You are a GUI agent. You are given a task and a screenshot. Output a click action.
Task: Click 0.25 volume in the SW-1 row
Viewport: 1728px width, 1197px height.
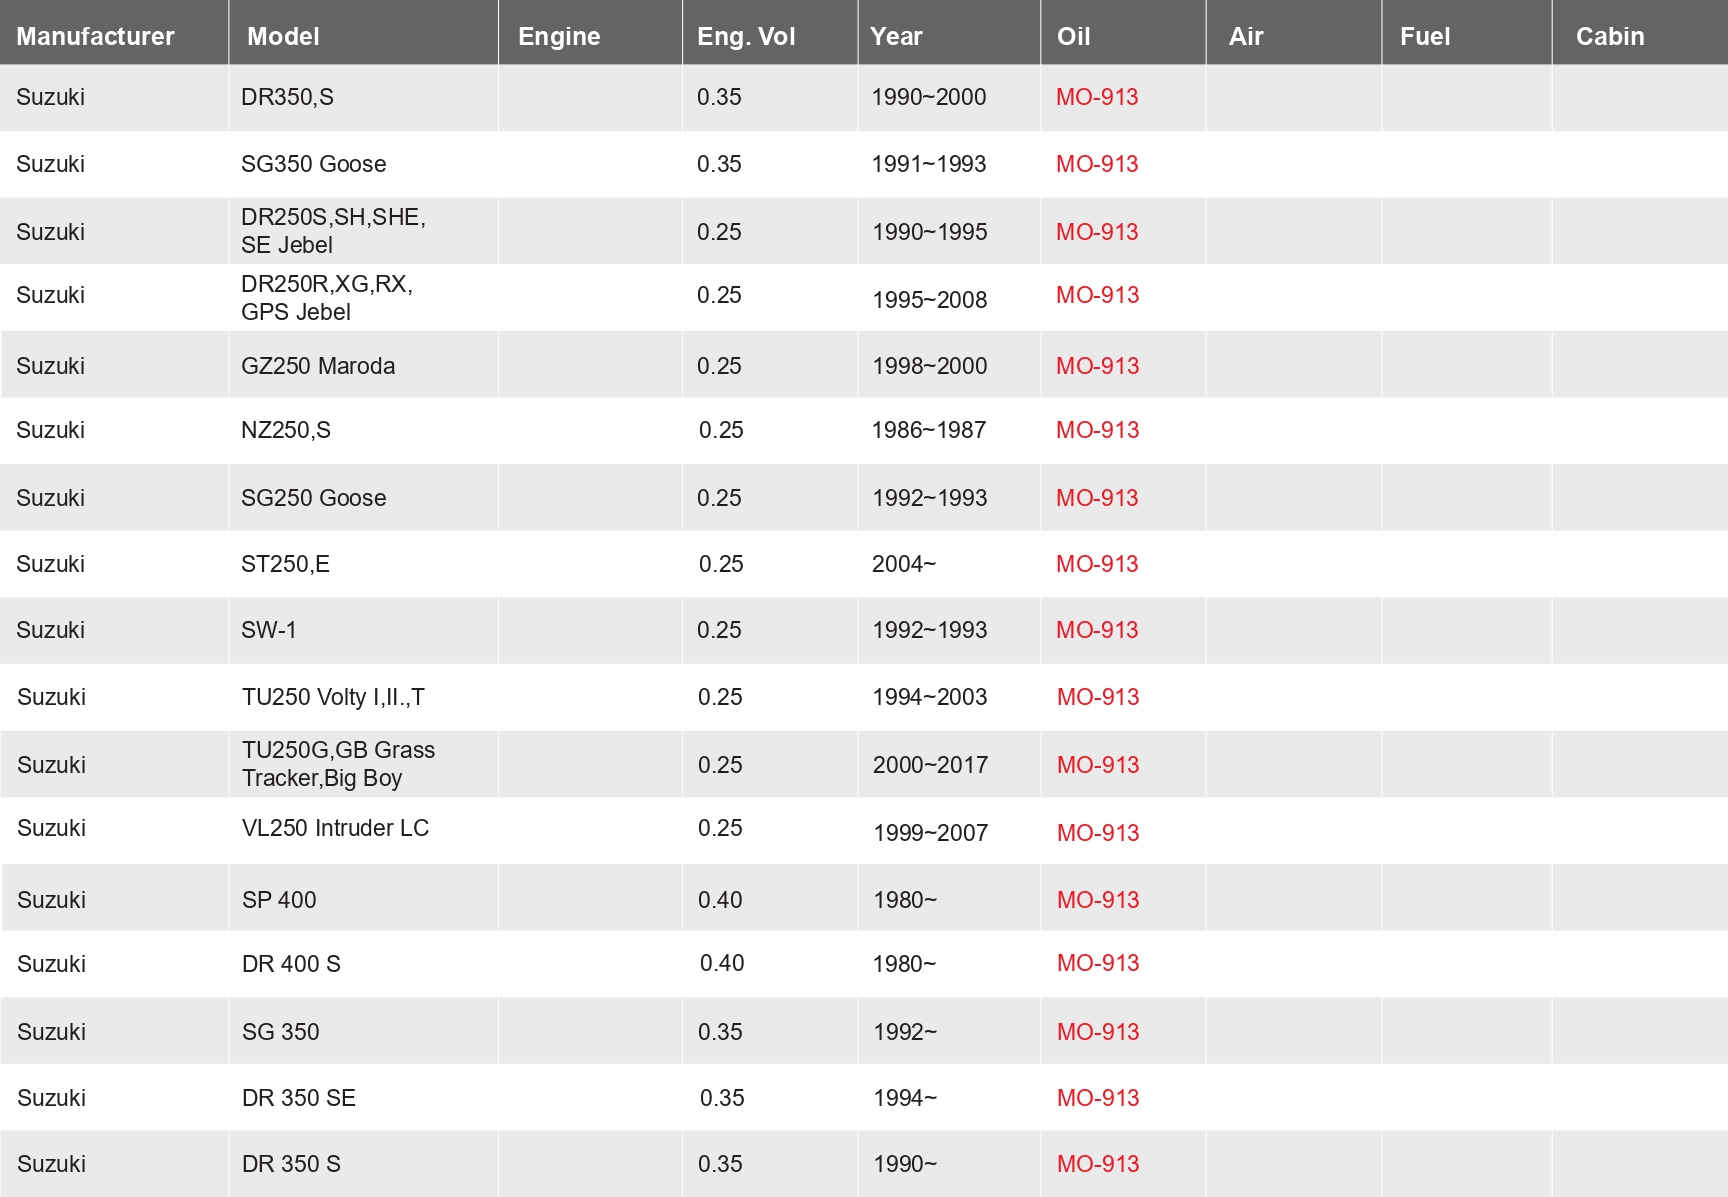pyautogui.click(x=719, y=630)
